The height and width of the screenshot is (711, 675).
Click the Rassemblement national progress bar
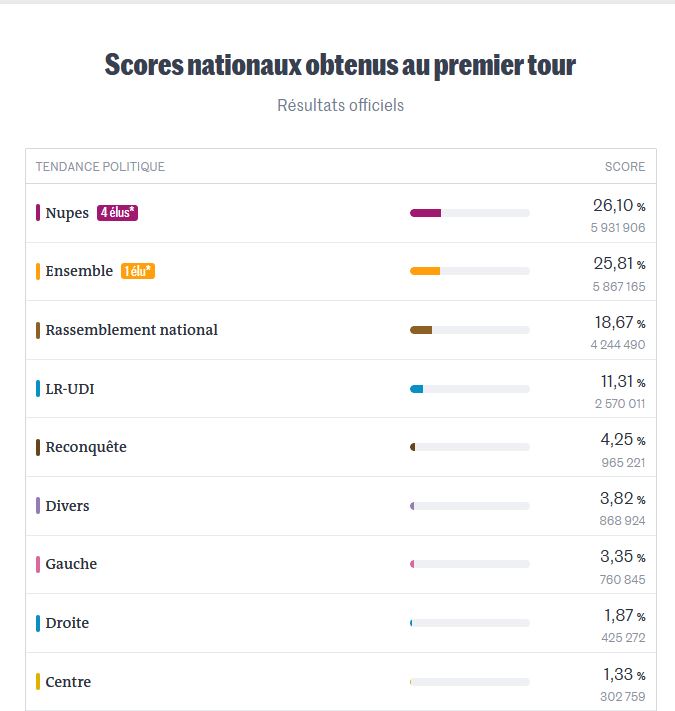[469, 330]
